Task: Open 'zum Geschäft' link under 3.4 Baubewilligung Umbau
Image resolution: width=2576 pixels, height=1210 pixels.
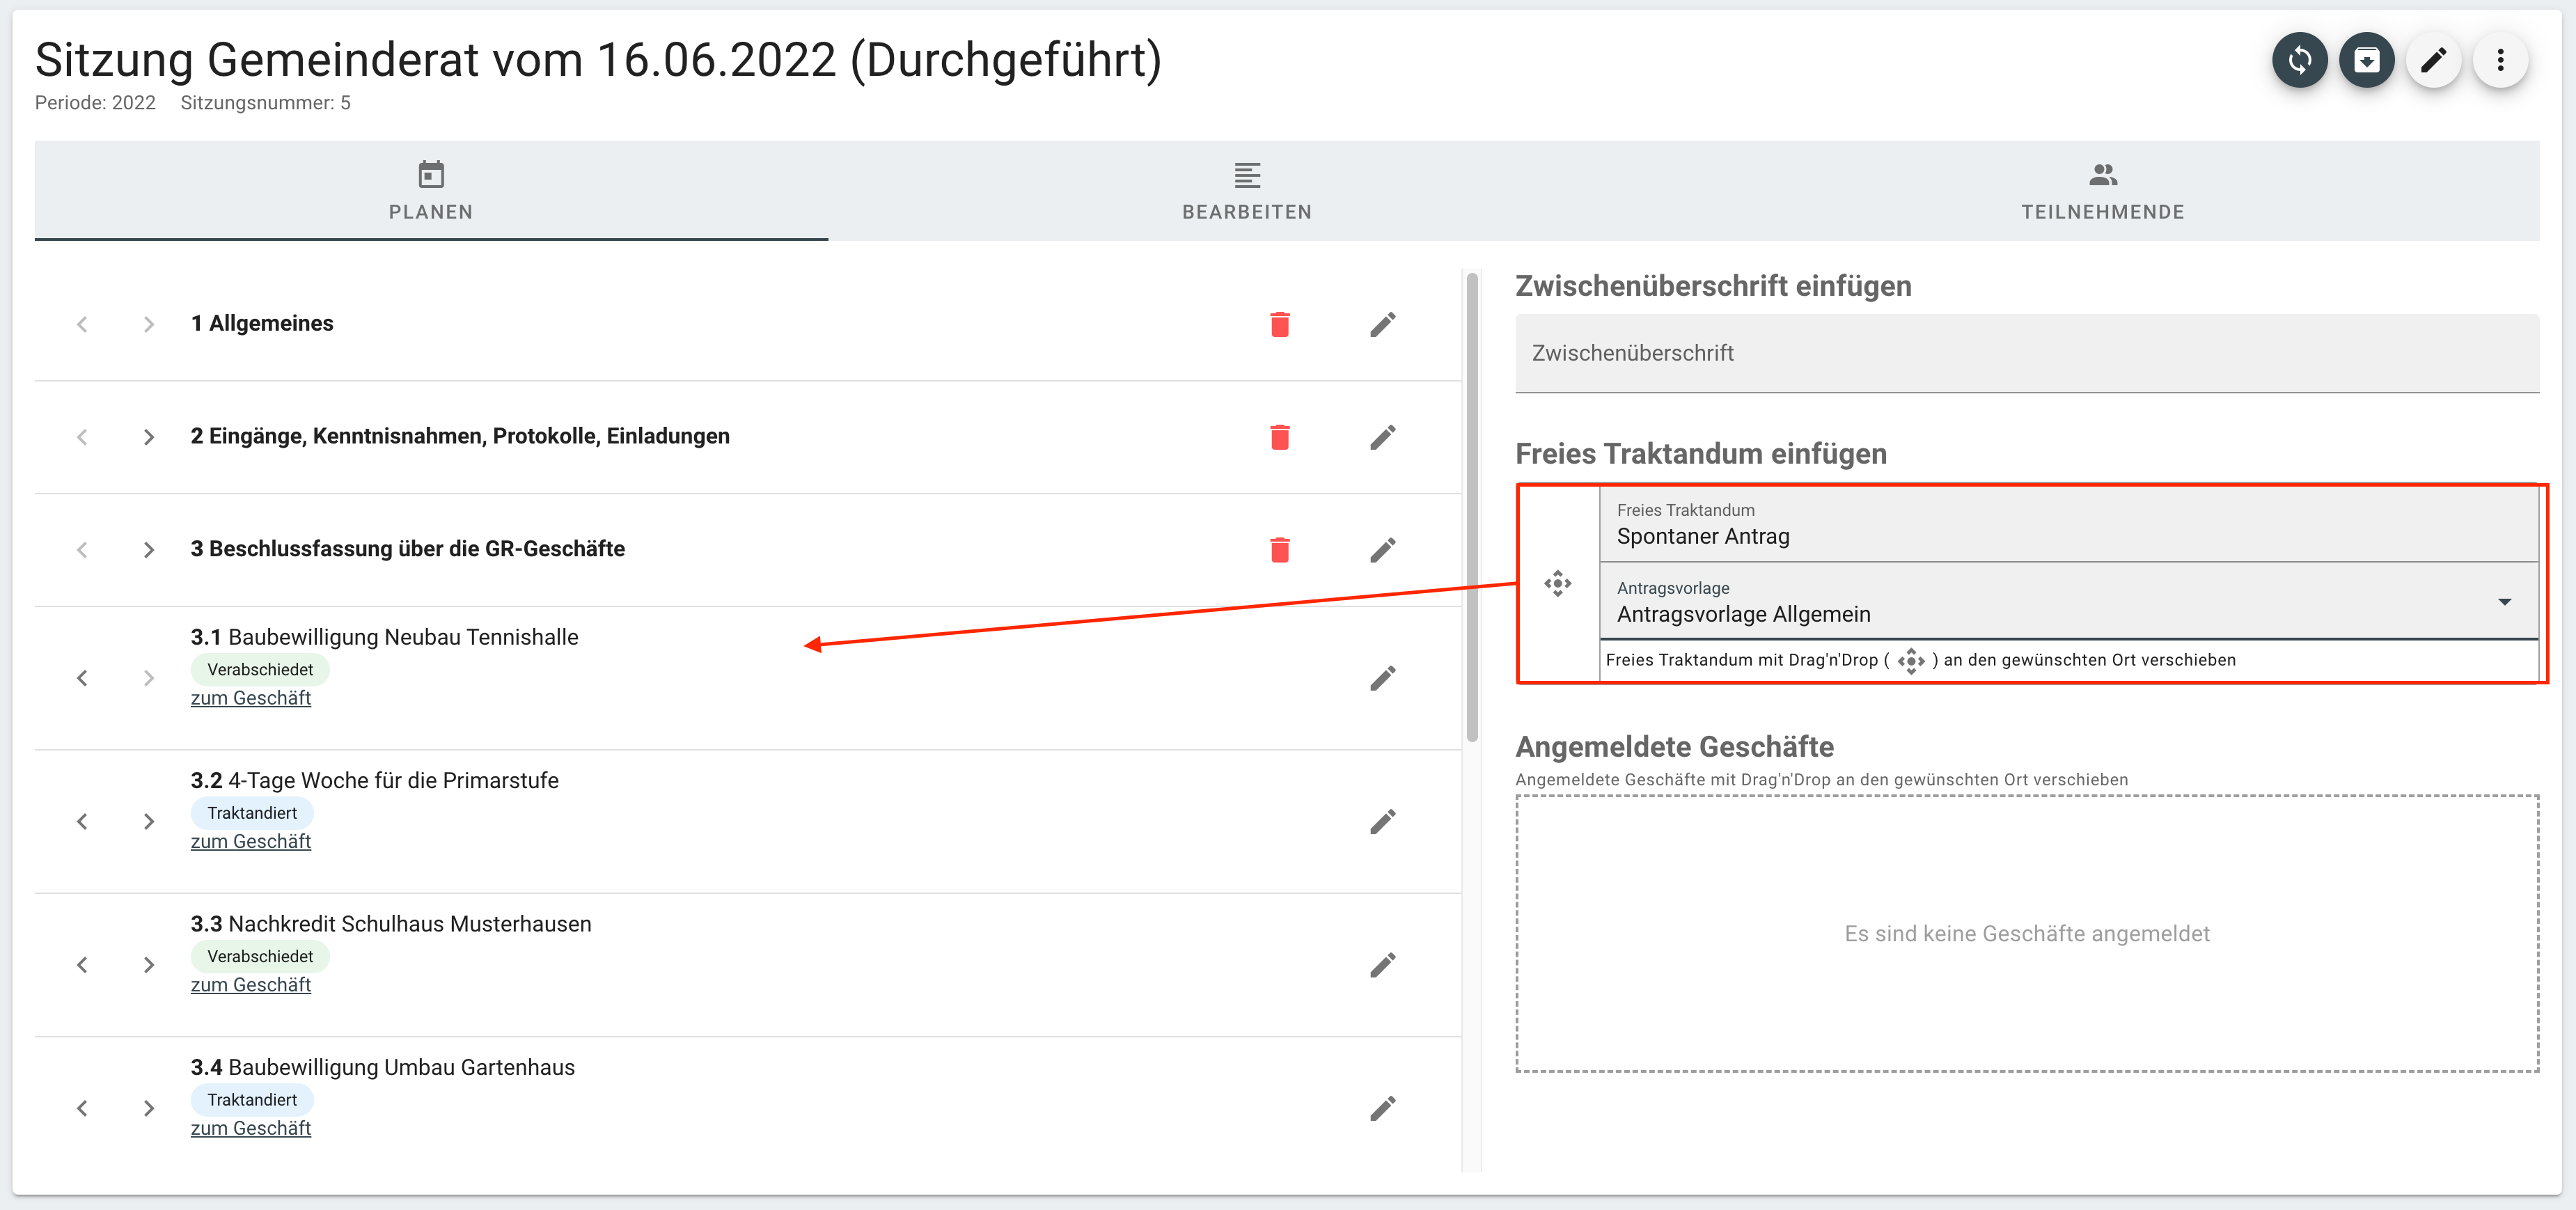Action: [x=251, y=1128]
